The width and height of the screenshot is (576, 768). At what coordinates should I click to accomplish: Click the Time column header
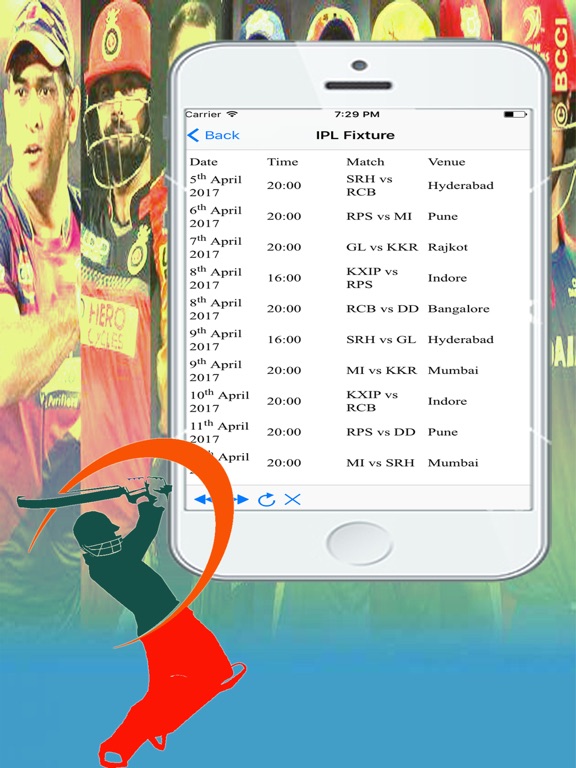[x=283, y=162]
